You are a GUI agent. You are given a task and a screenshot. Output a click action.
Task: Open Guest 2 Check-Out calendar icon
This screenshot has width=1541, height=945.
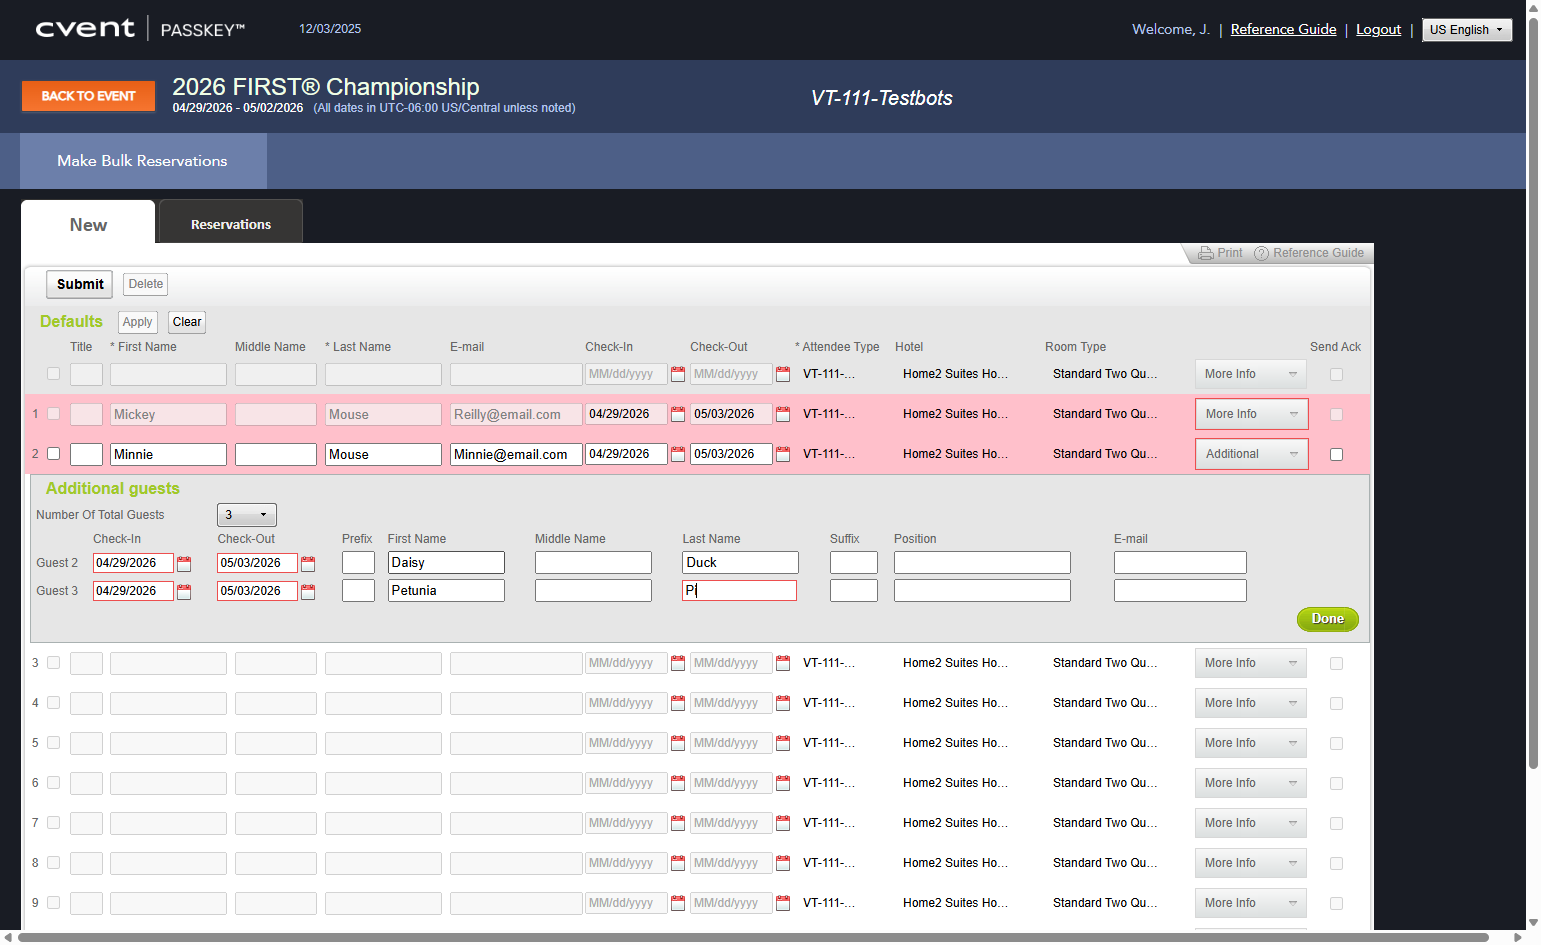308,564
